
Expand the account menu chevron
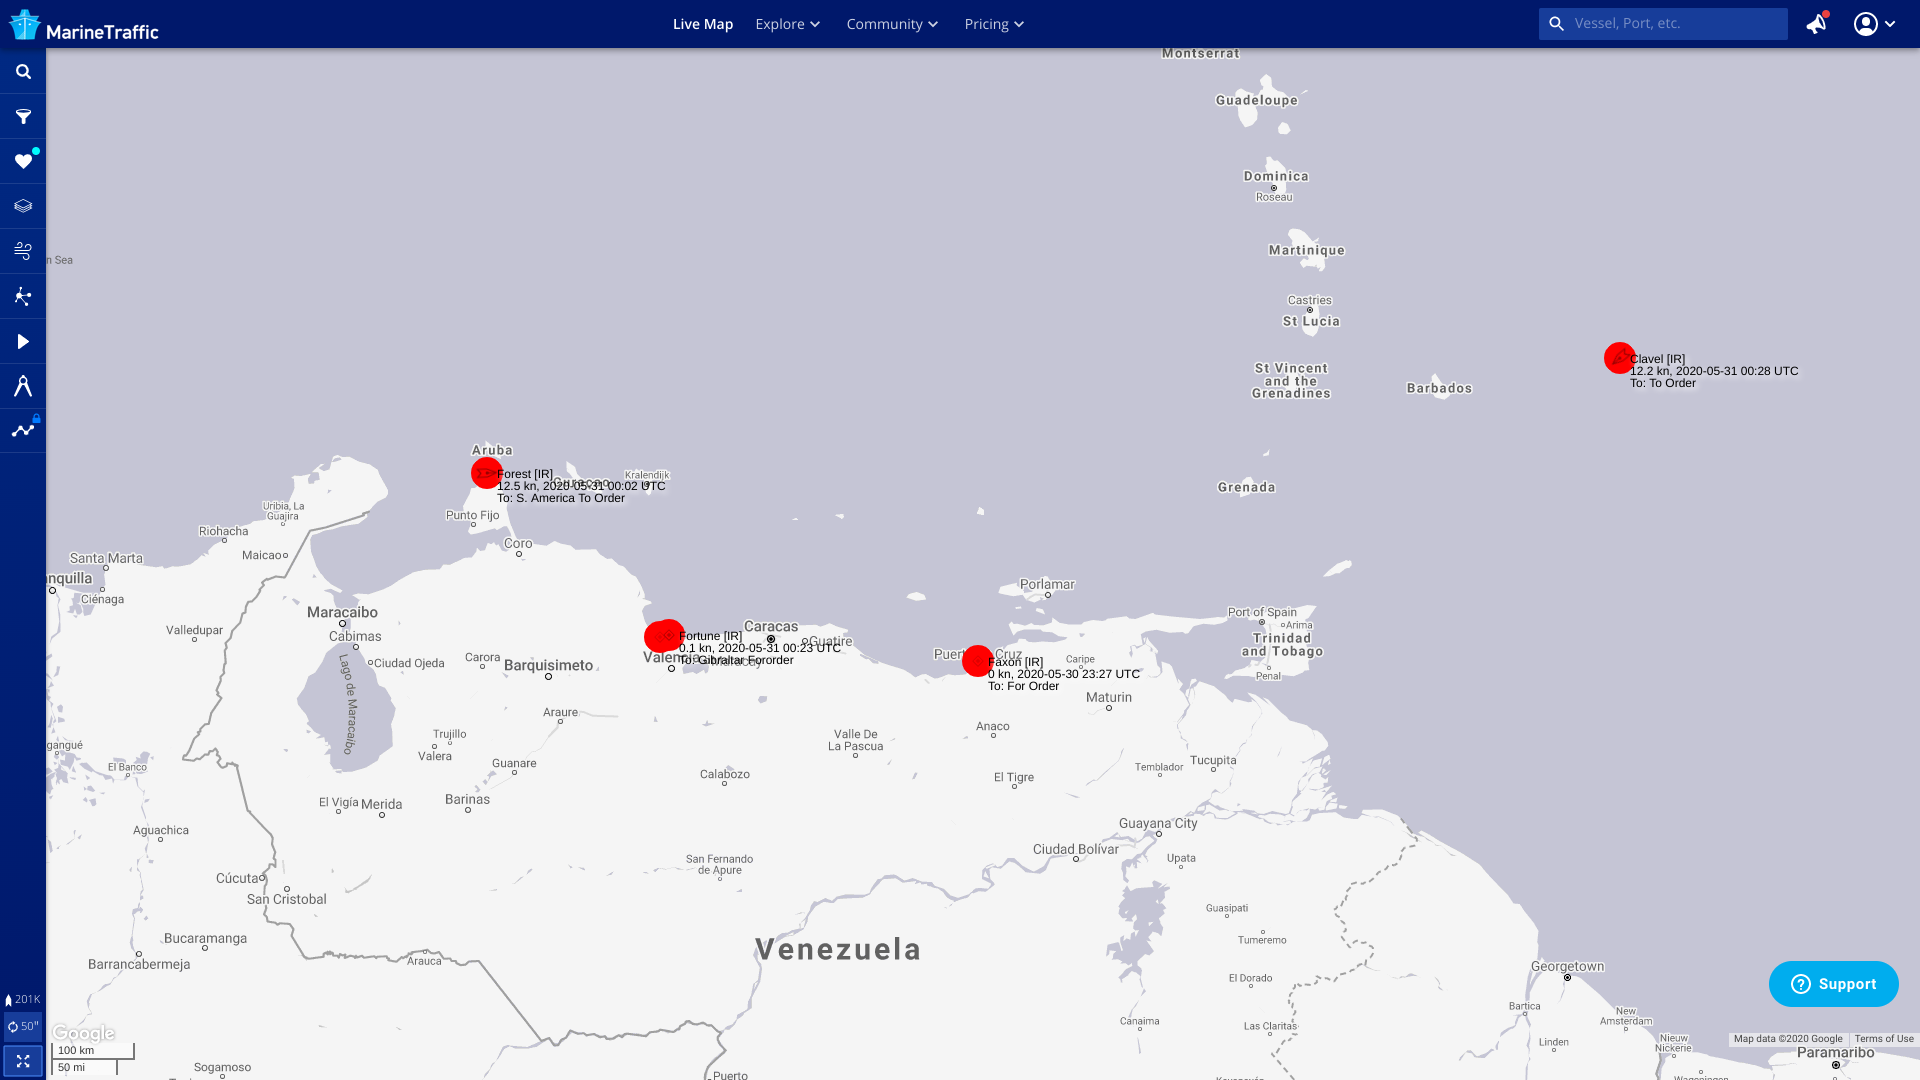coord(1890,24)
